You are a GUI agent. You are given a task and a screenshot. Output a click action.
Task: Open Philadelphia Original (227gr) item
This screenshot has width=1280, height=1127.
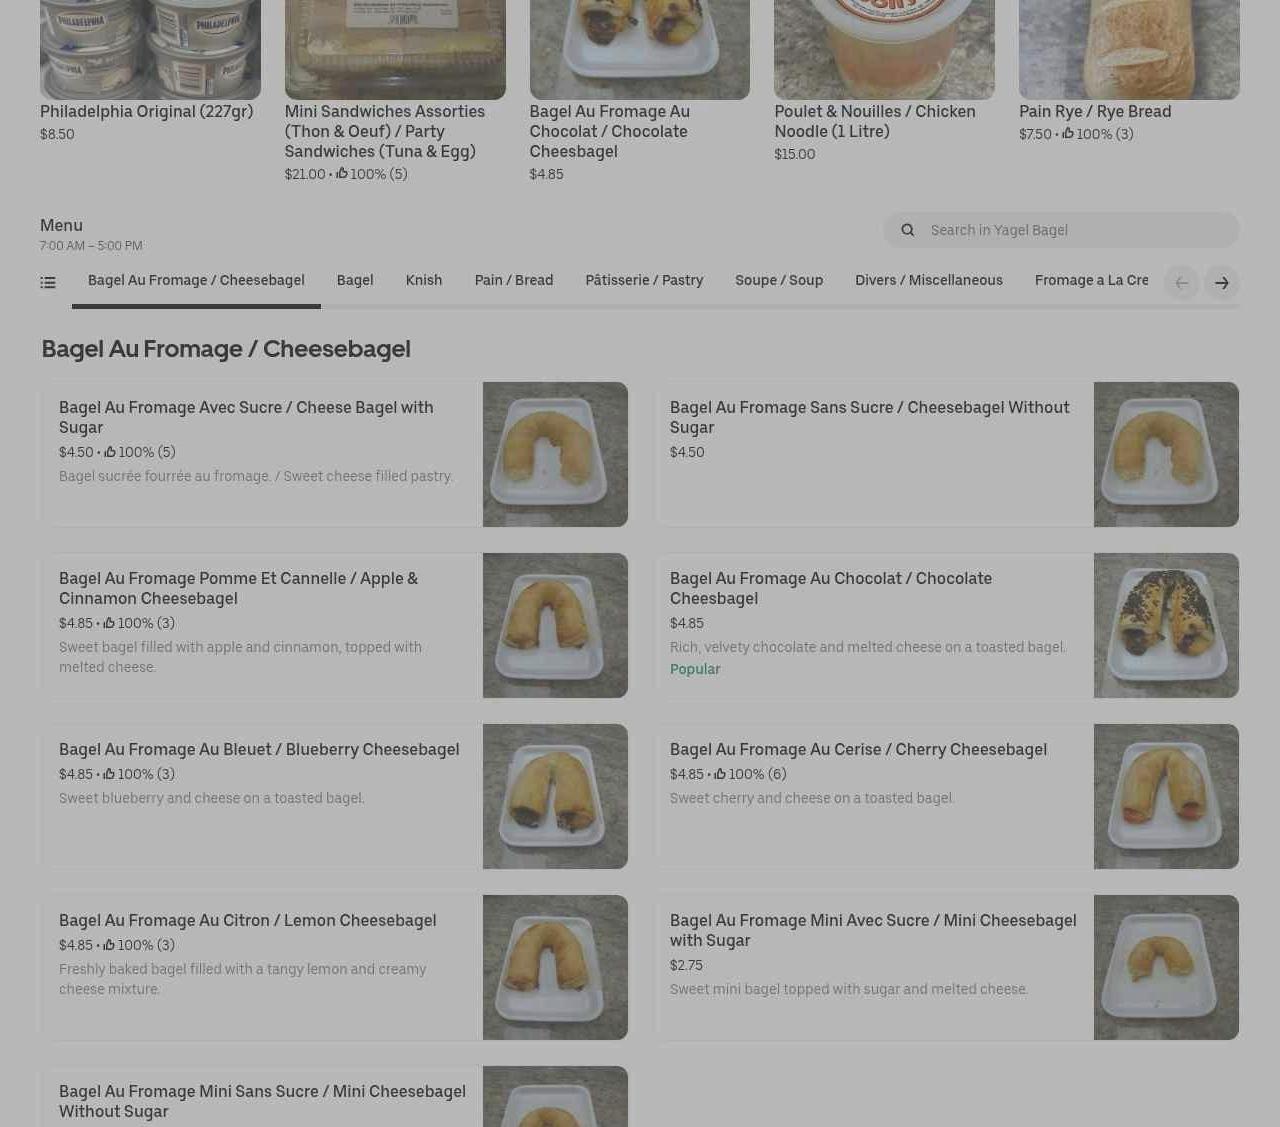click(x=146, y=111)
